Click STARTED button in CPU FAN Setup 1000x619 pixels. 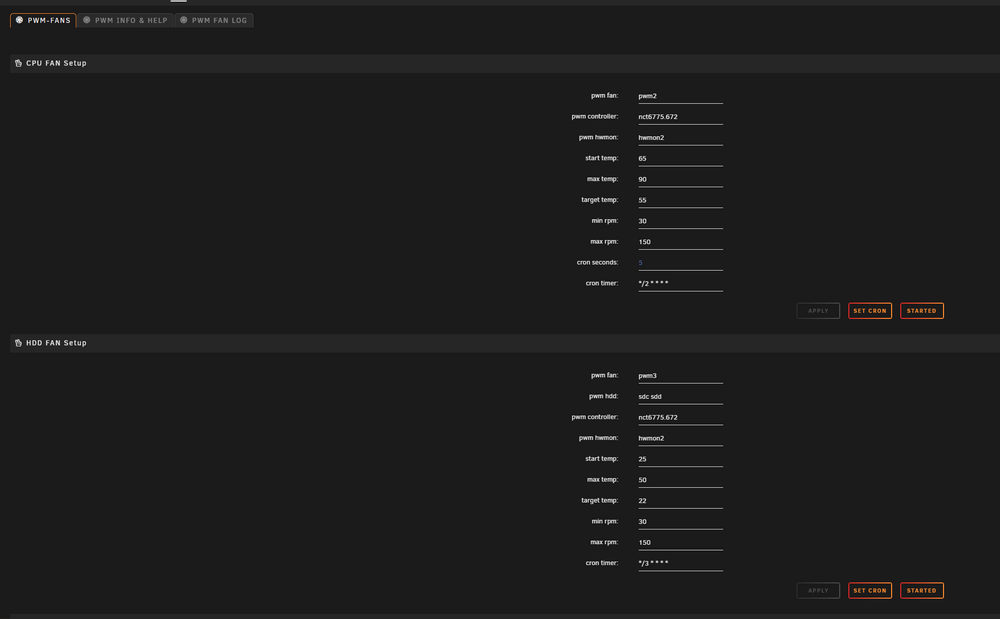[922, 311]
